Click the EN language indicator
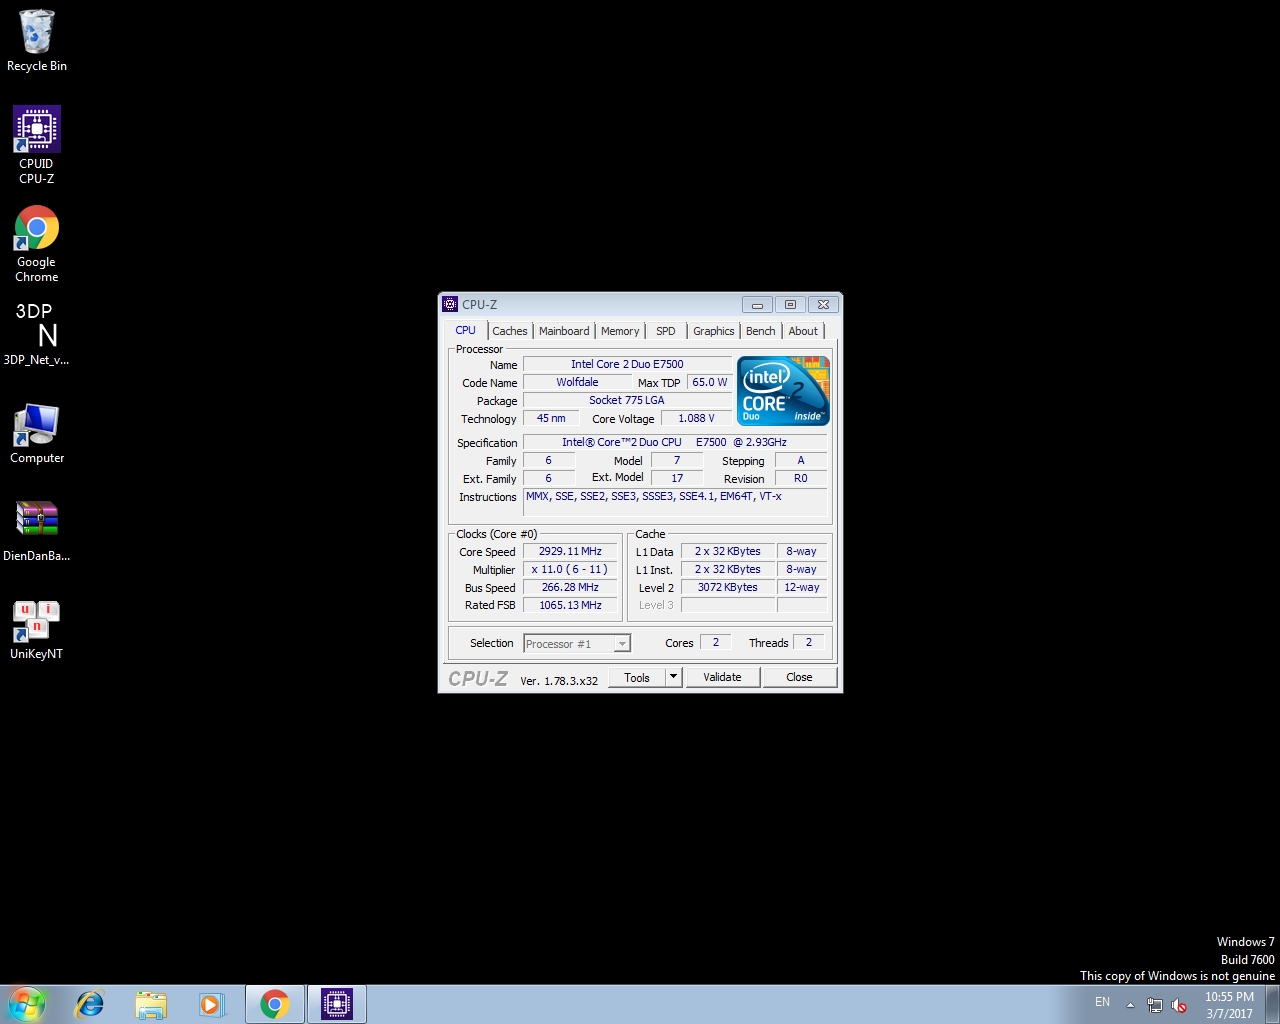This screenshot has width=1280, height=1024. click(1103, 1002)
